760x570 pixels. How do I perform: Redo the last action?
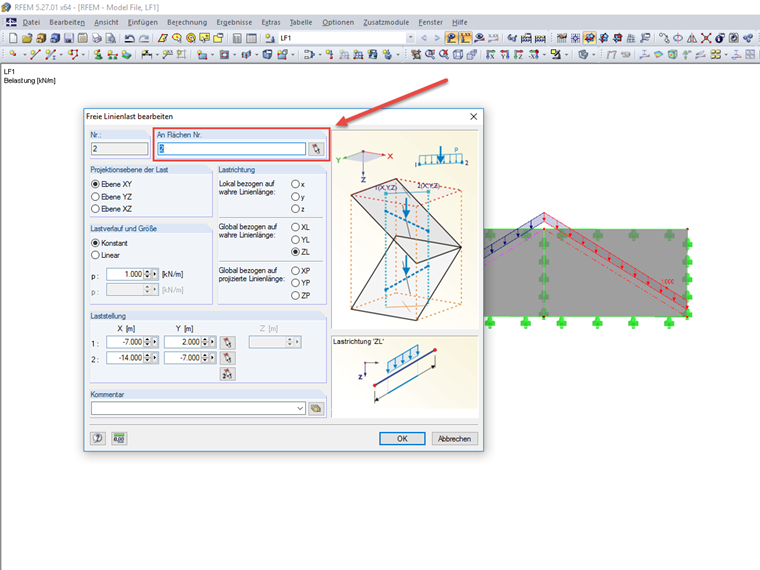click(x=144, y=38)
